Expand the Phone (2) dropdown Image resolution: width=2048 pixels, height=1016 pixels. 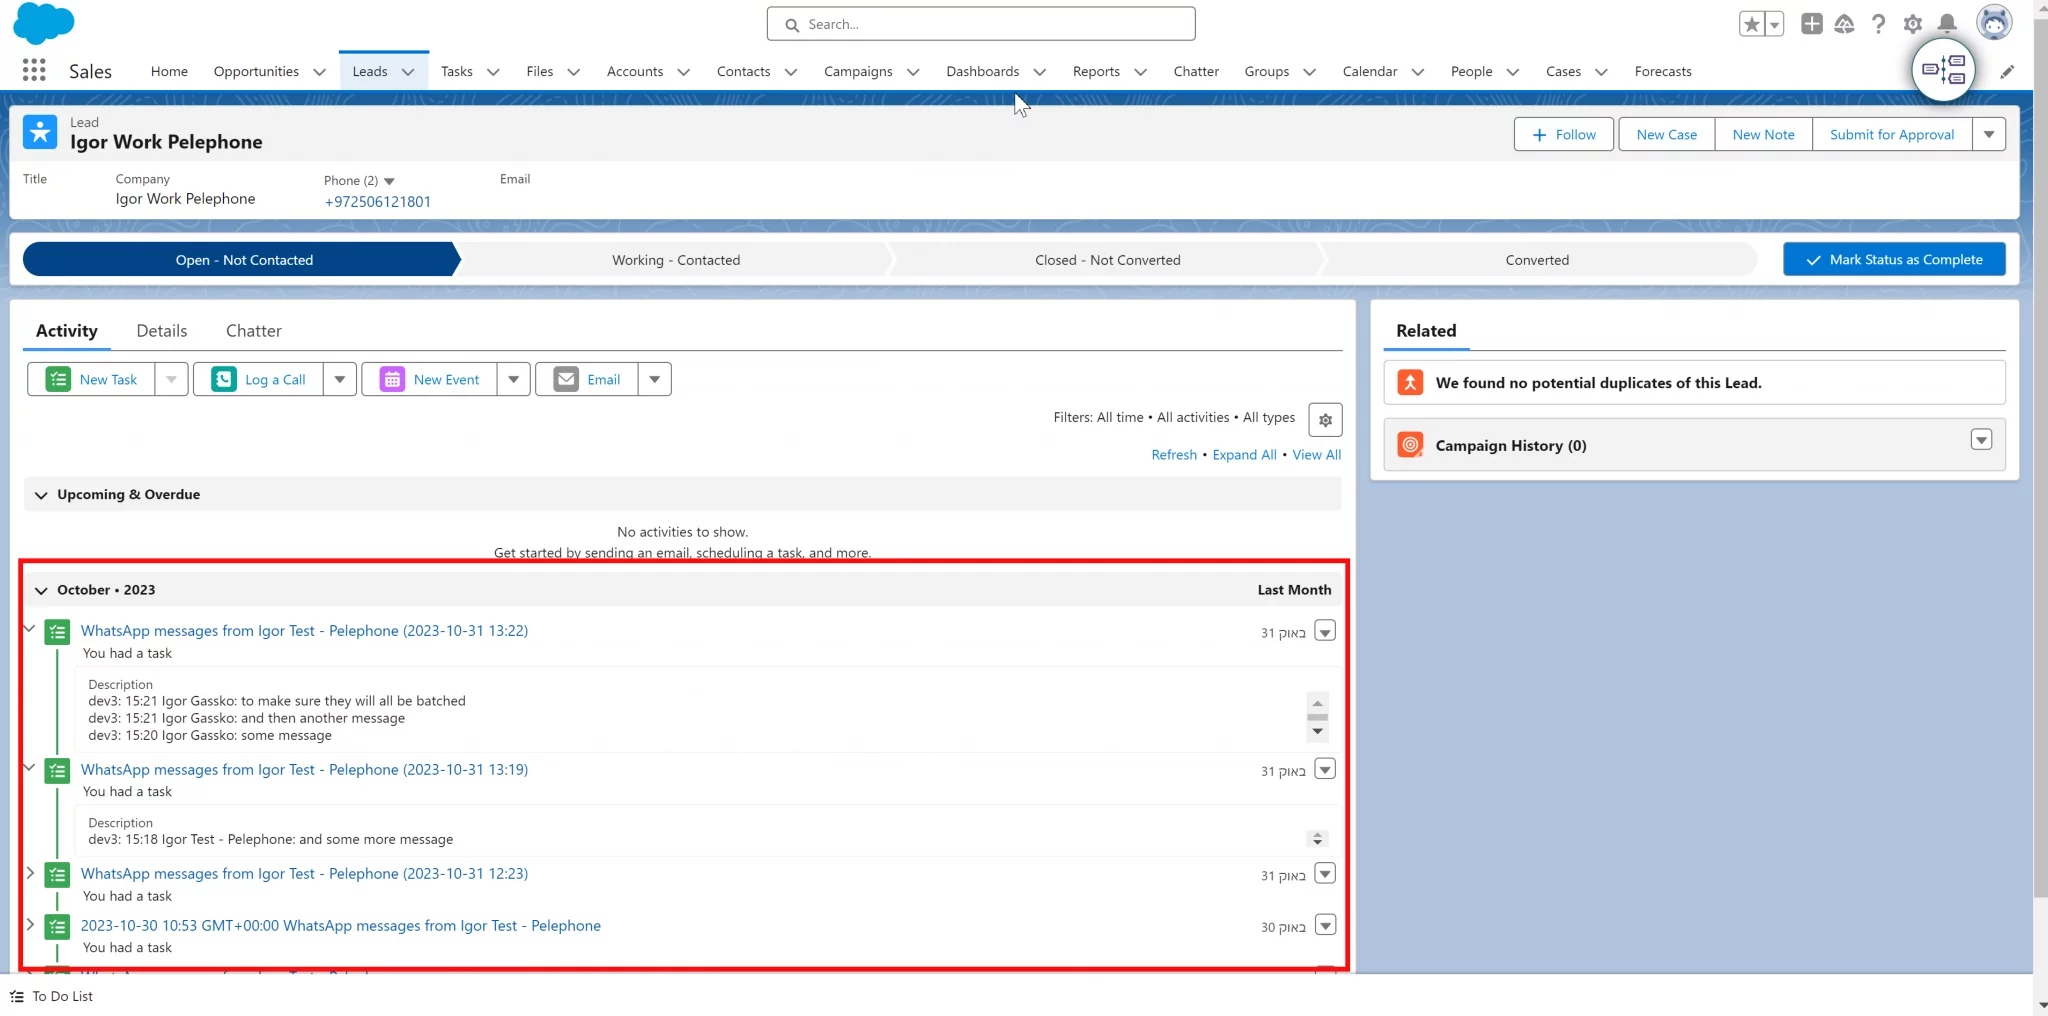pos(388,181)
